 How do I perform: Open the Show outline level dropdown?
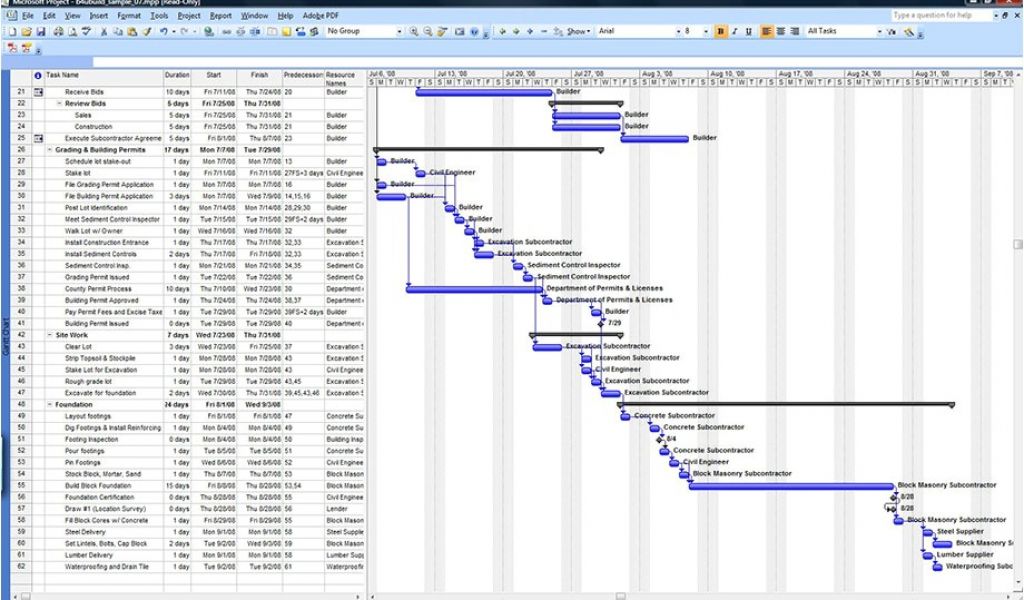point(579,31)
